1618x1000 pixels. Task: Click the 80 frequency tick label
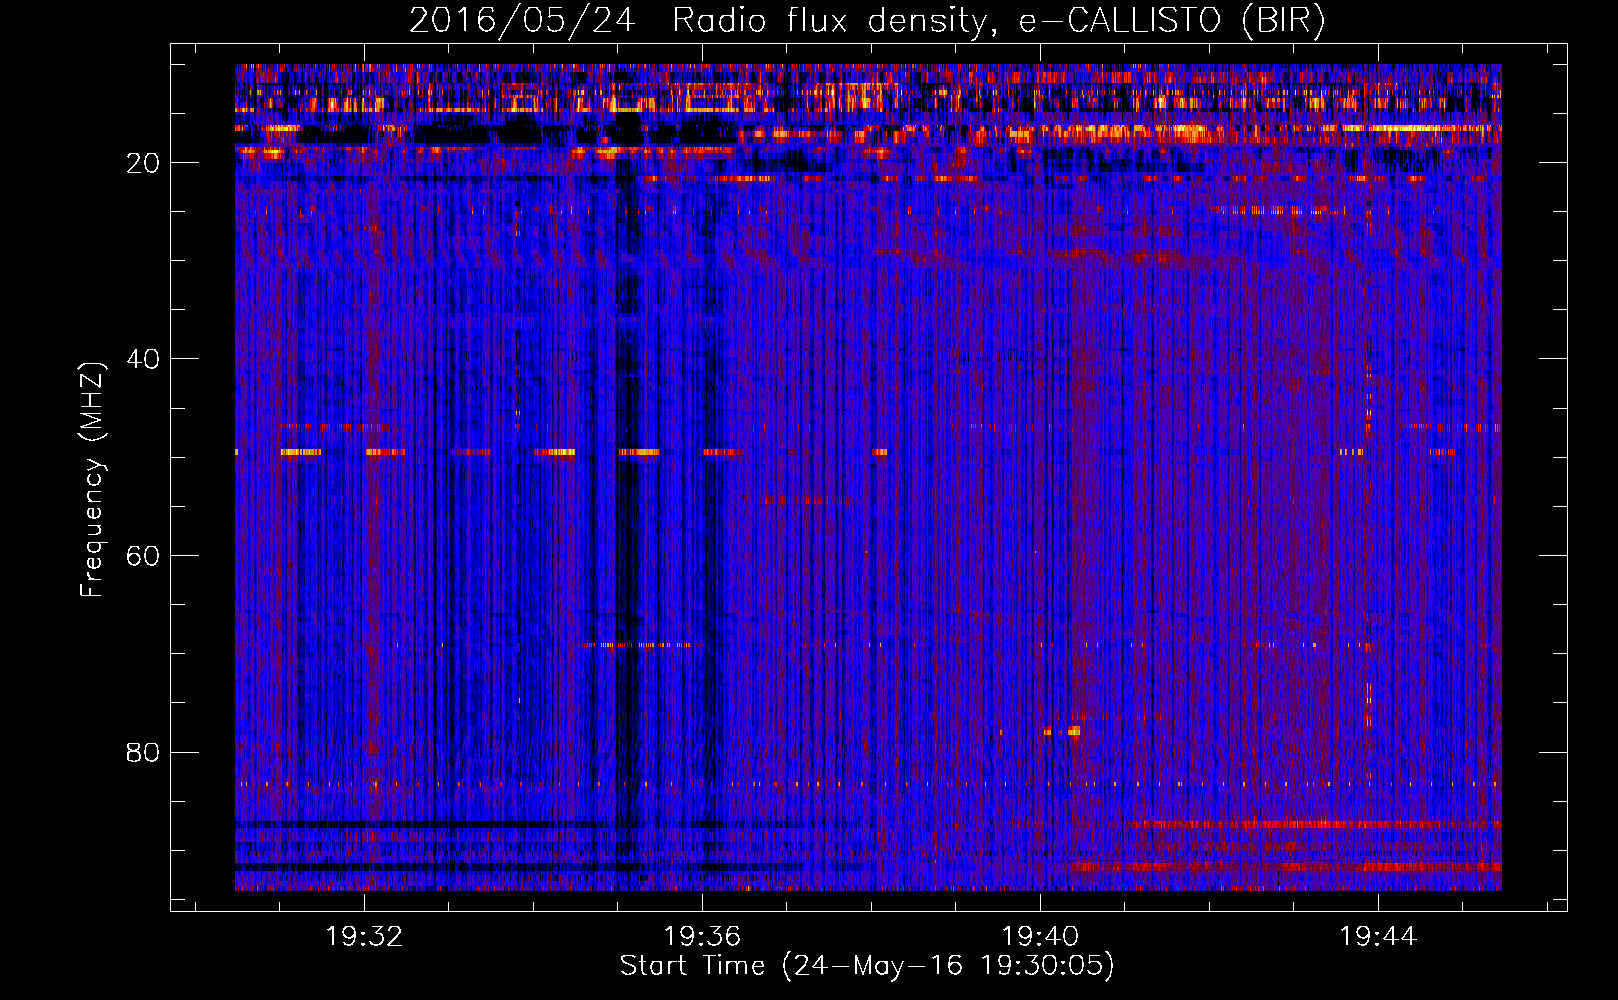(x=143, y=752)
